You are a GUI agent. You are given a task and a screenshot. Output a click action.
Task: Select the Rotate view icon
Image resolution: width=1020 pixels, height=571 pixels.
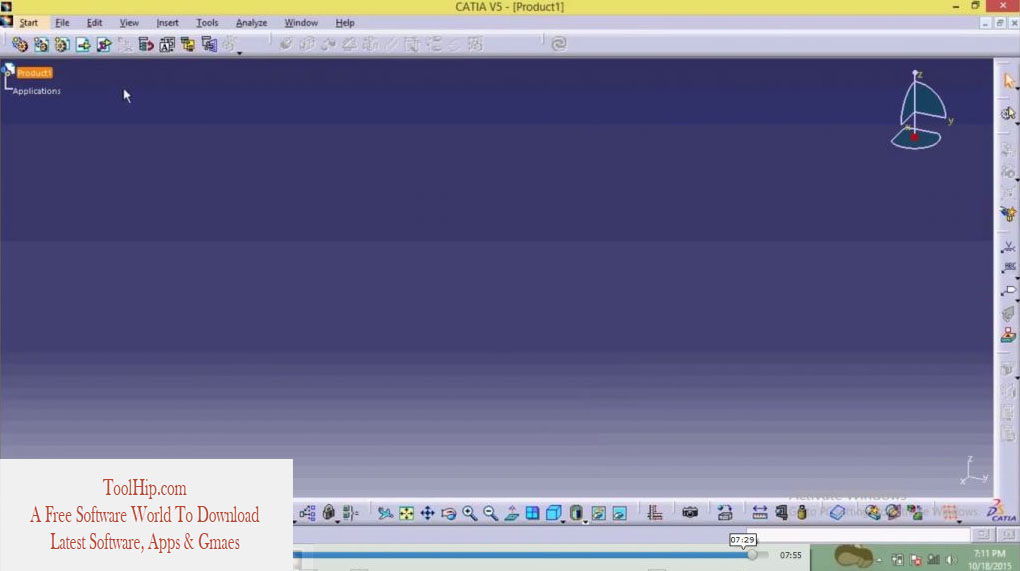coord(448,513)
